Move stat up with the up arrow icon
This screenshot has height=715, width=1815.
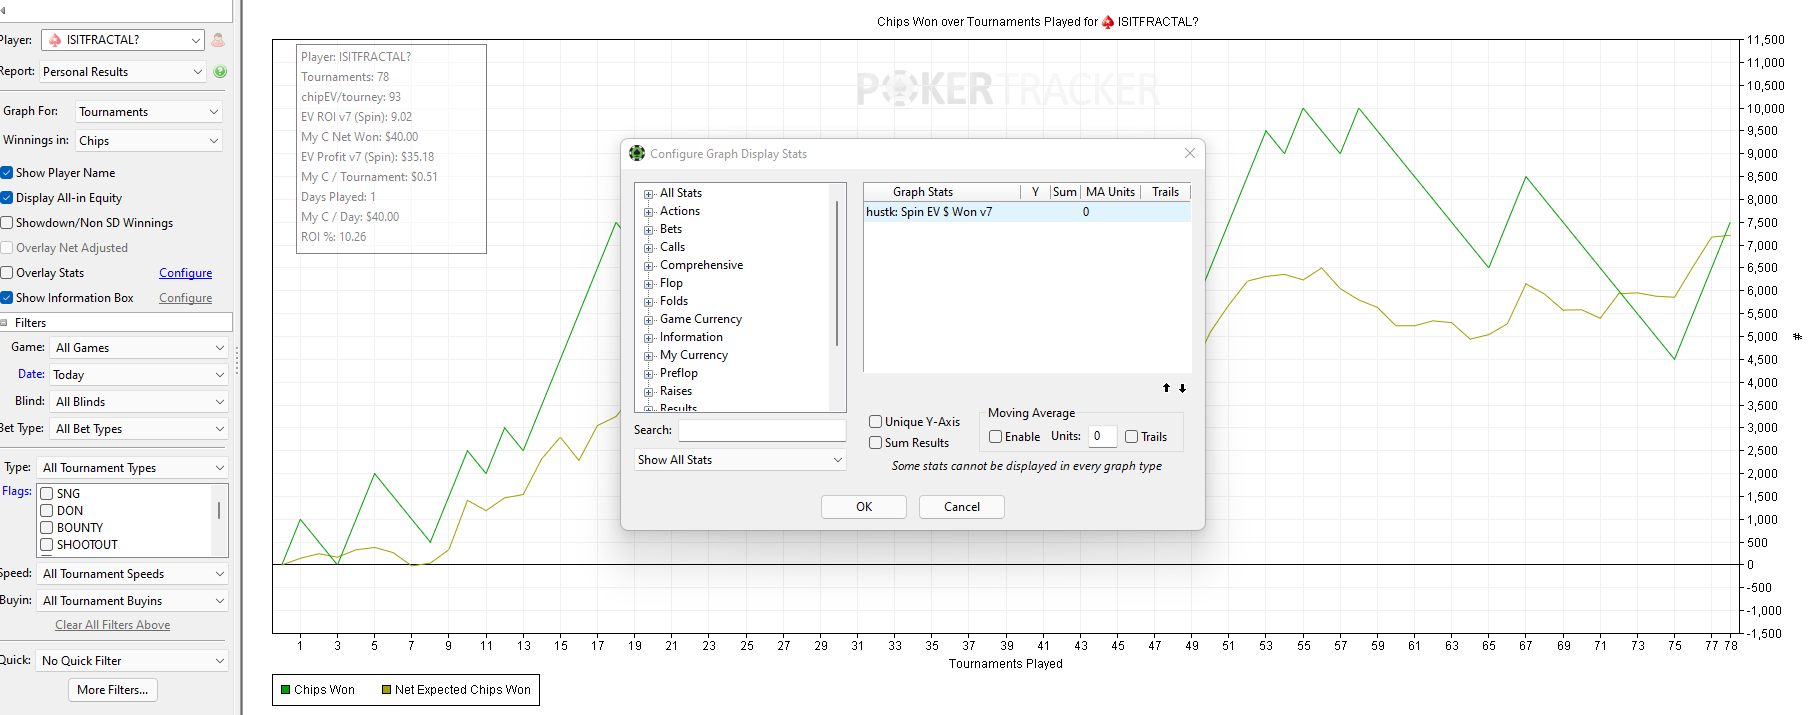click(1166, 388)
